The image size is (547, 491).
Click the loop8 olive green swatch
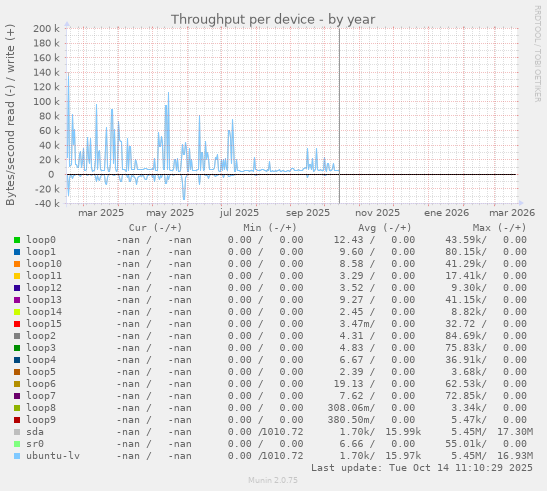[17, 408]
